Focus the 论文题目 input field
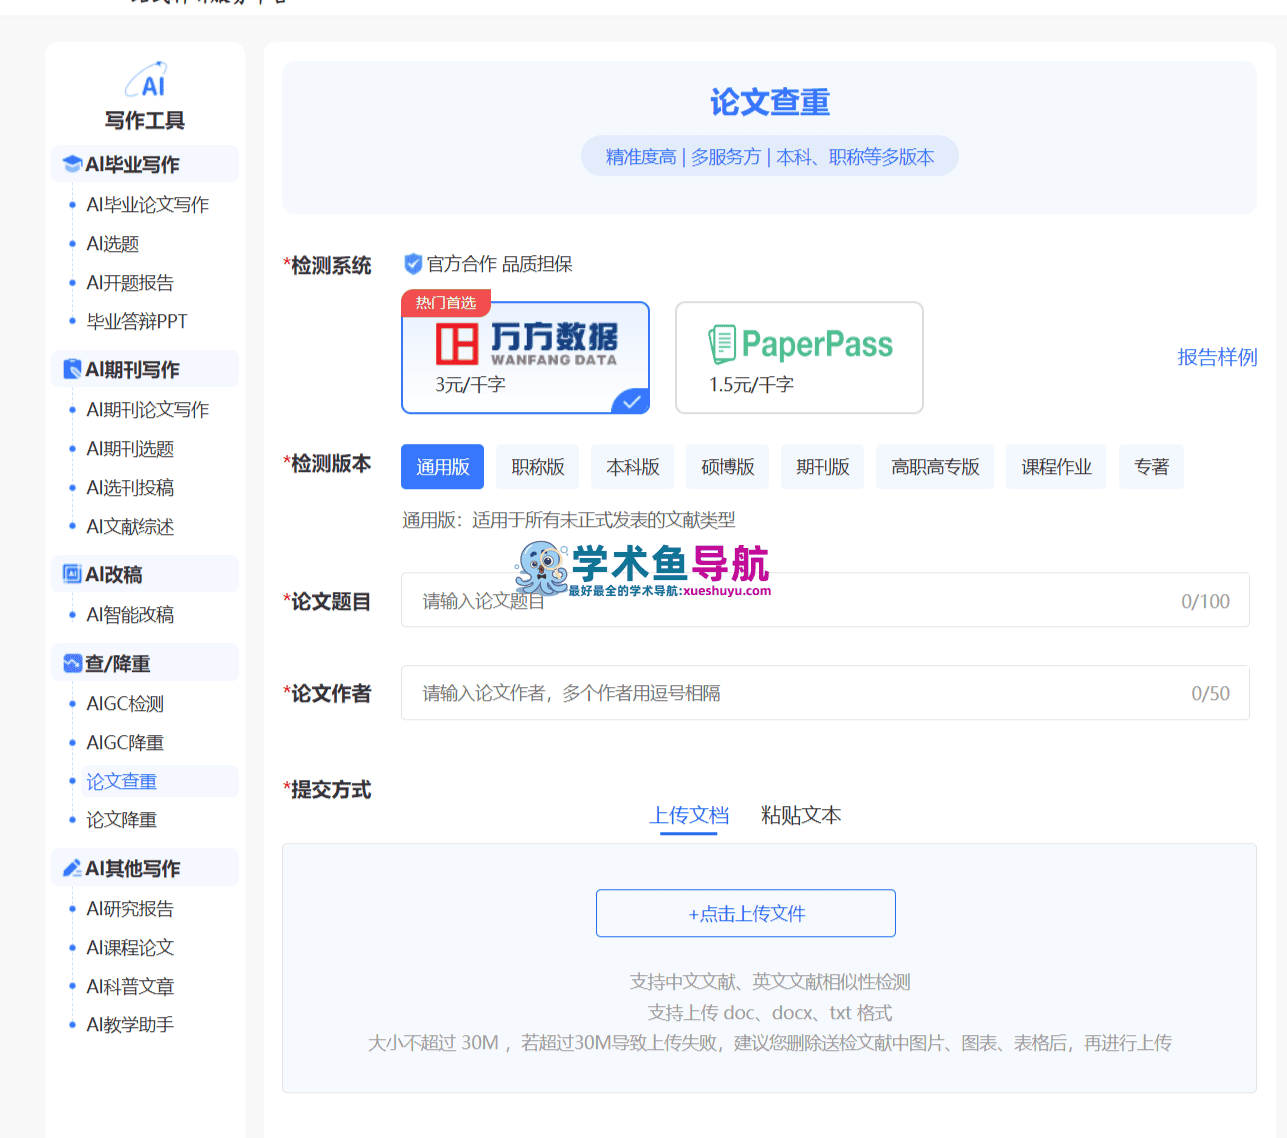 click(825, 600)
